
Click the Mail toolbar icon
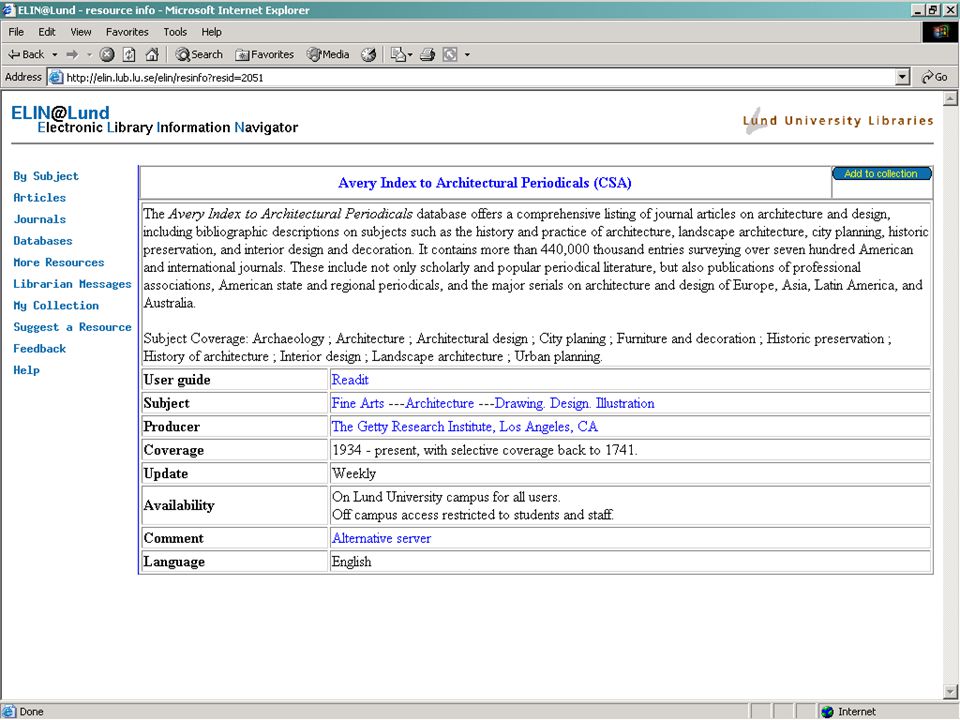tap(398, 54)
